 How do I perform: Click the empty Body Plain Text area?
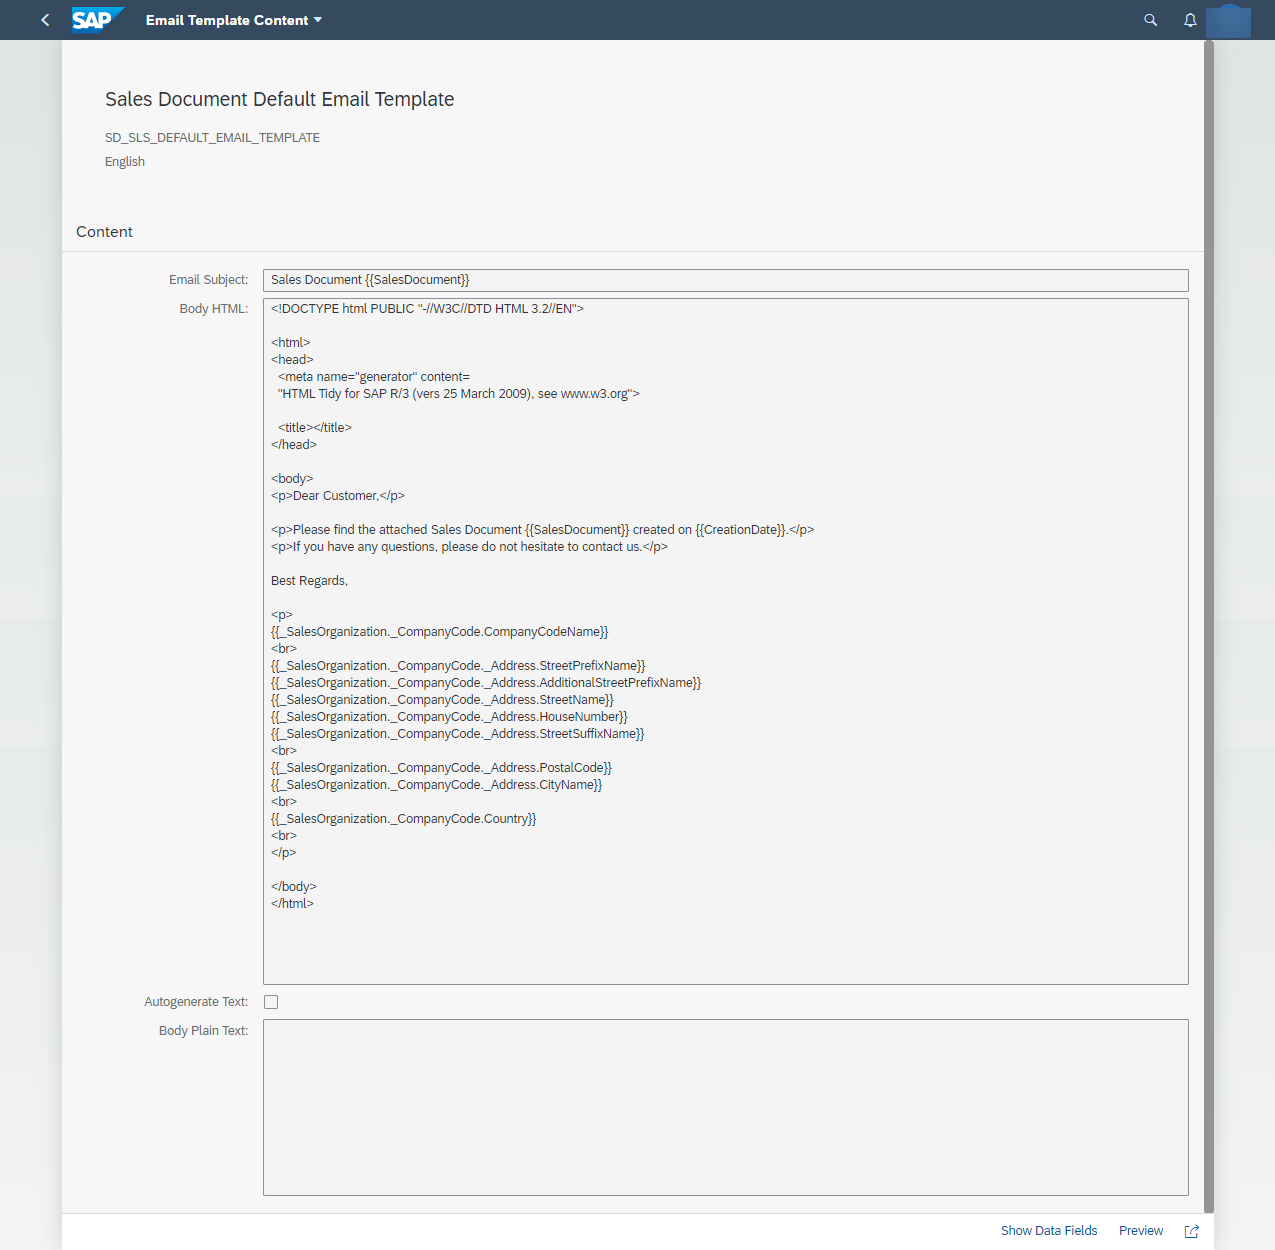pos(725,1106)
